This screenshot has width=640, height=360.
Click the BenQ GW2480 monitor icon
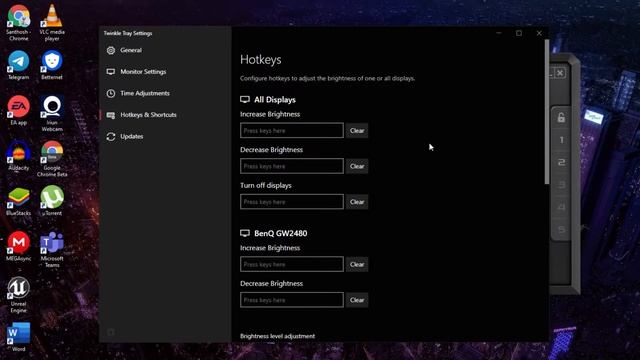click(245, 233)
